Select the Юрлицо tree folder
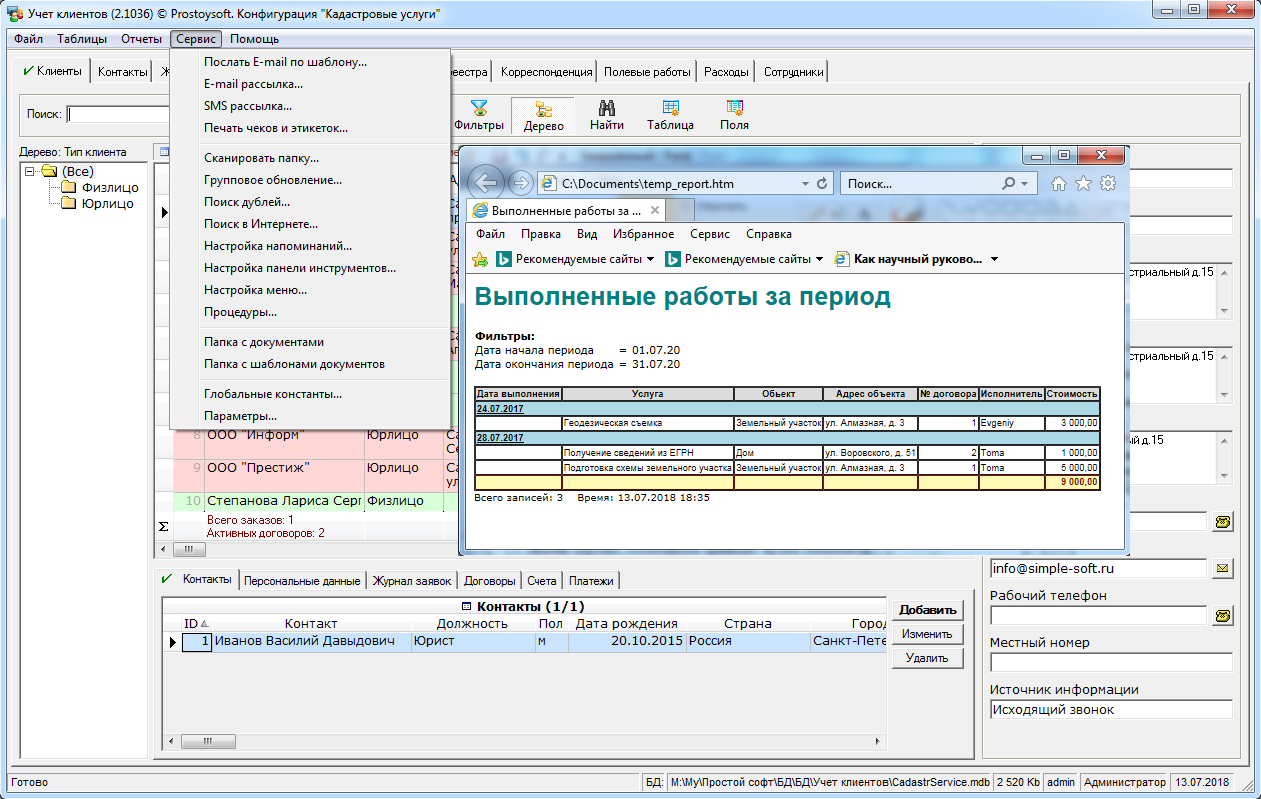This screenshot has height=799, width=1261. [x=107, y=203]
